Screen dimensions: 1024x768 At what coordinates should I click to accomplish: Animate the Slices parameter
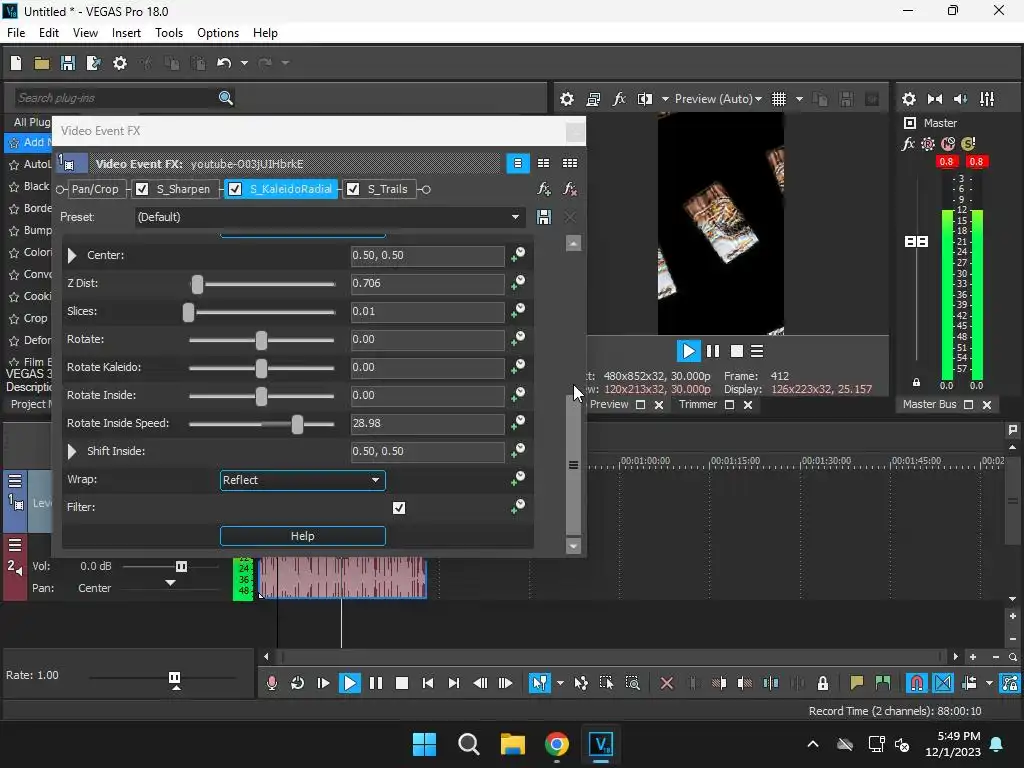[x=518, y=311]
